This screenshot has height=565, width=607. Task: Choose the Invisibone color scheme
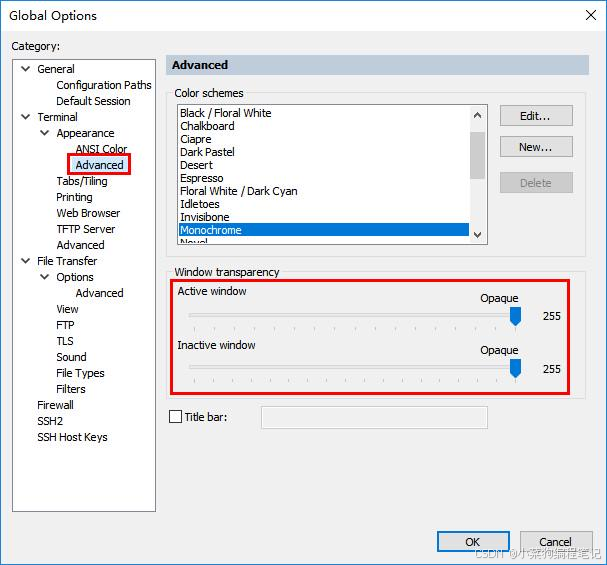[x=324, y=217]
